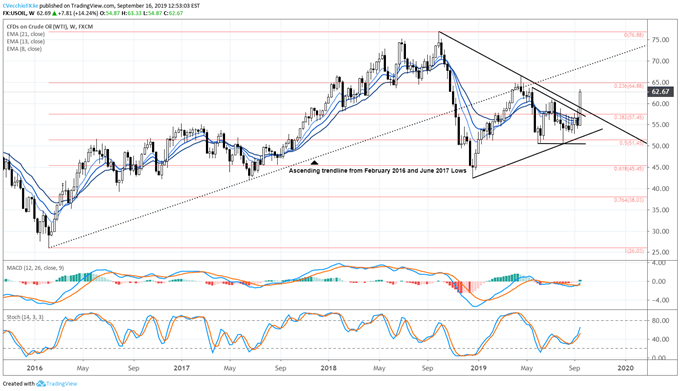Select the EMA (13, close) indicator label
Screen dimensions: 680x391
click(x=26, y=42)
